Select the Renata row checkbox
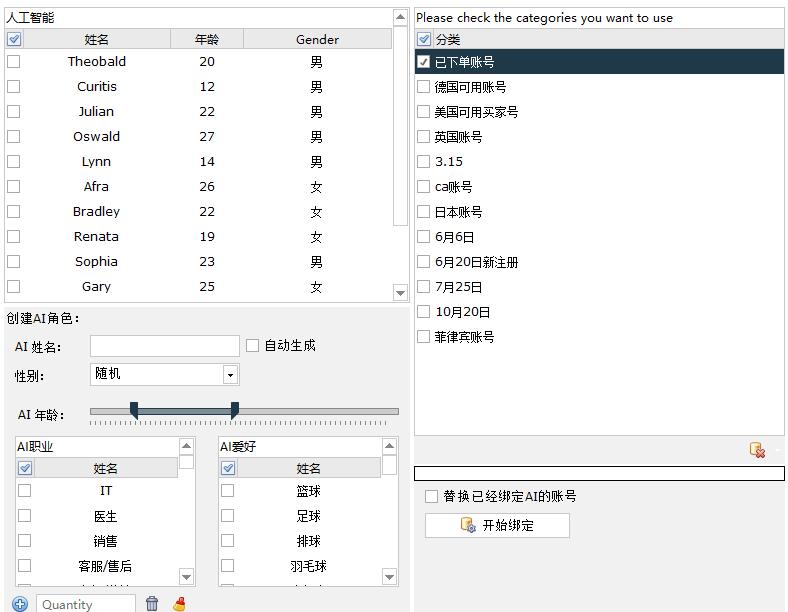This screenshot has width=788, height=612. pos(14,236)
